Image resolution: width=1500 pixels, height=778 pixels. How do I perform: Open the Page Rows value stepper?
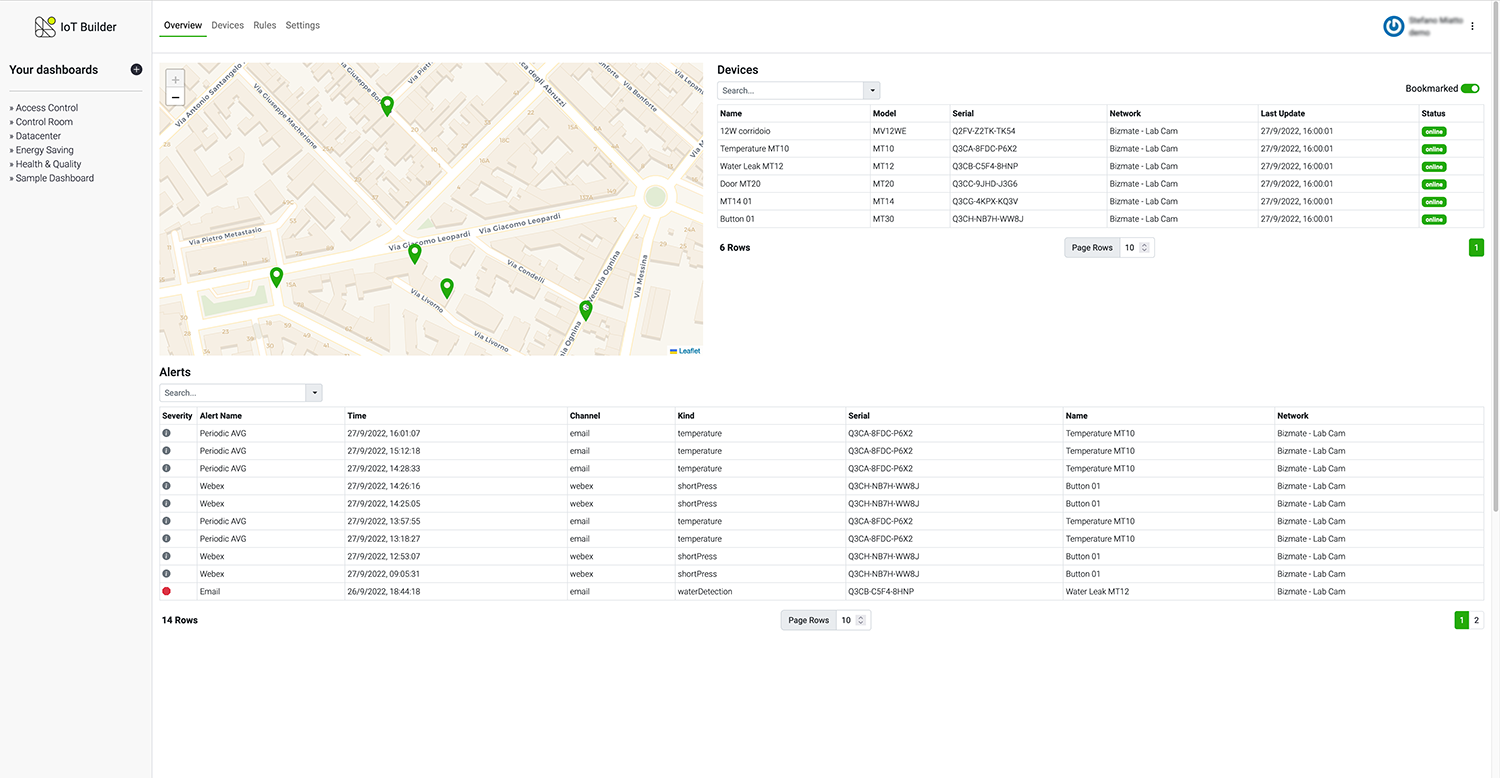(x=1146, y=247)
